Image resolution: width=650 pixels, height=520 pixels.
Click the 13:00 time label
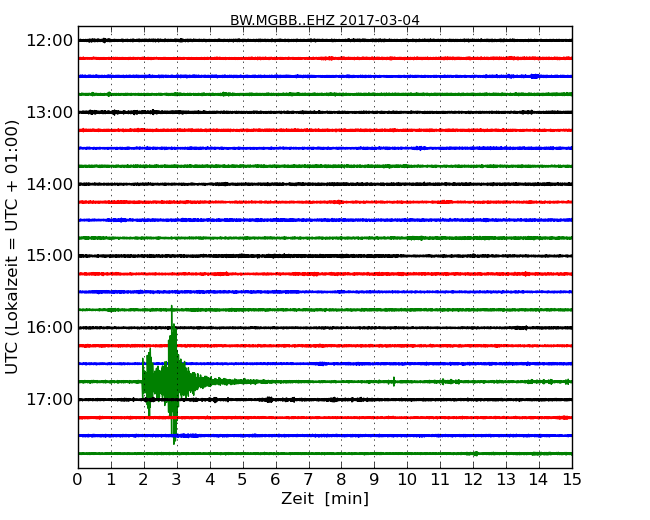49,112
